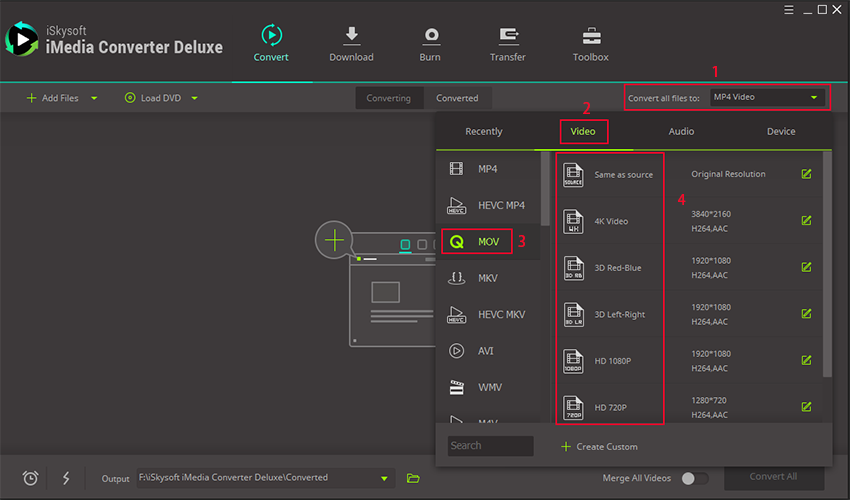Select AVI format in the list
This screenshot has height=500, width=850.
[488, 351]
